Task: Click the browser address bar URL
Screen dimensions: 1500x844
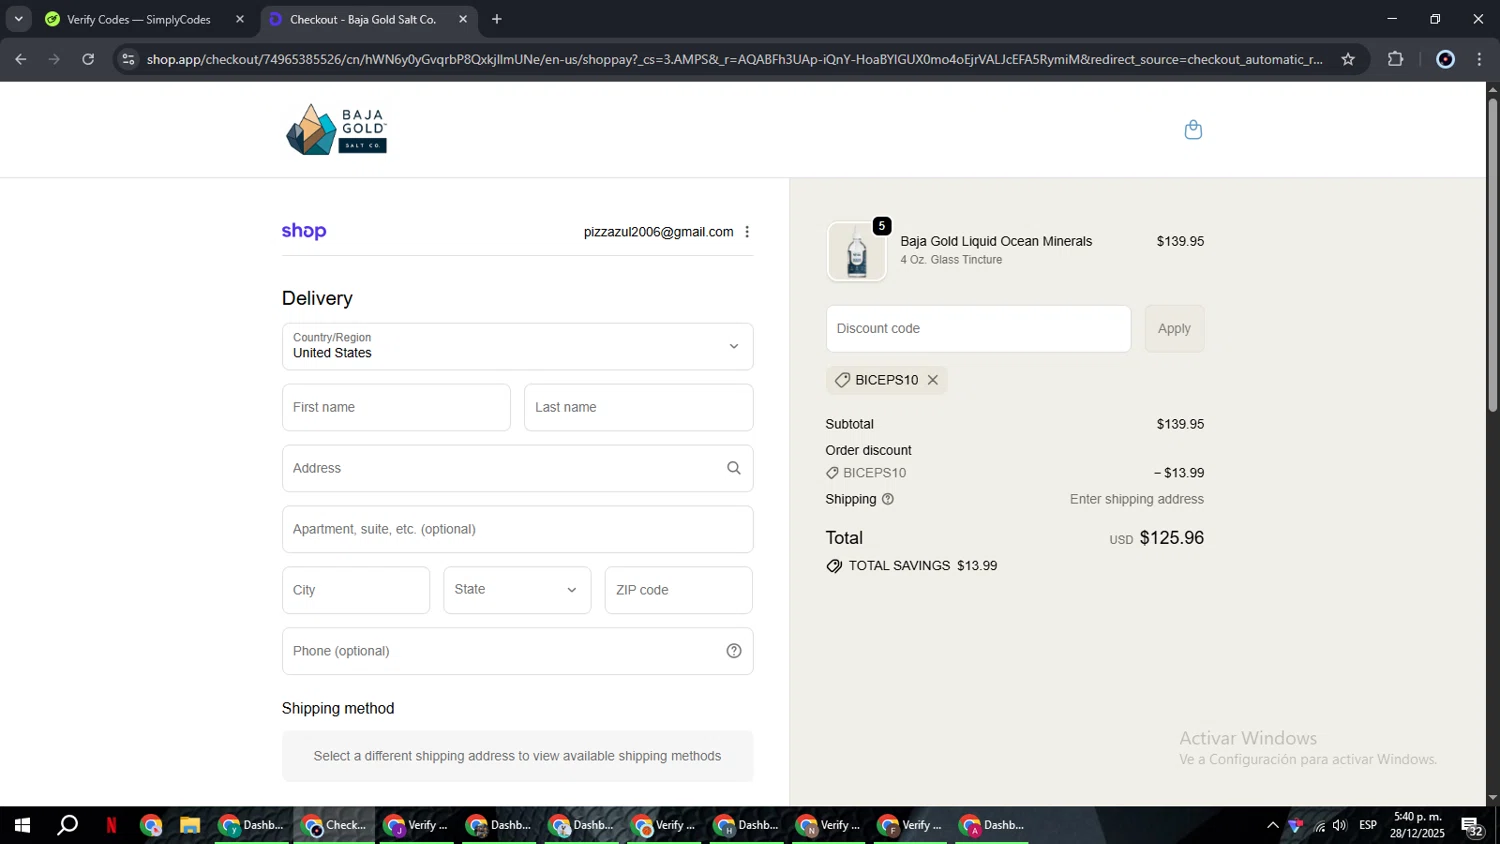Action: pyautogui.click(x=734, y=59)
